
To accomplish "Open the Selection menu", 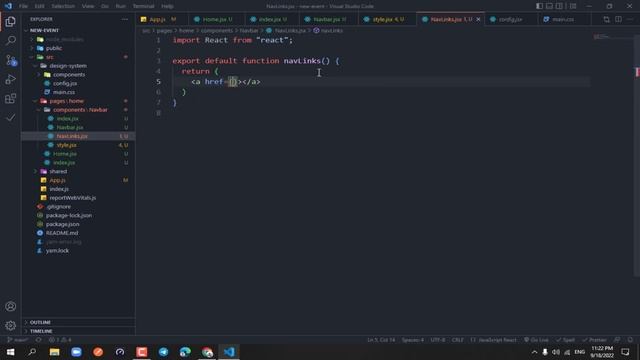I will (63, 6).
